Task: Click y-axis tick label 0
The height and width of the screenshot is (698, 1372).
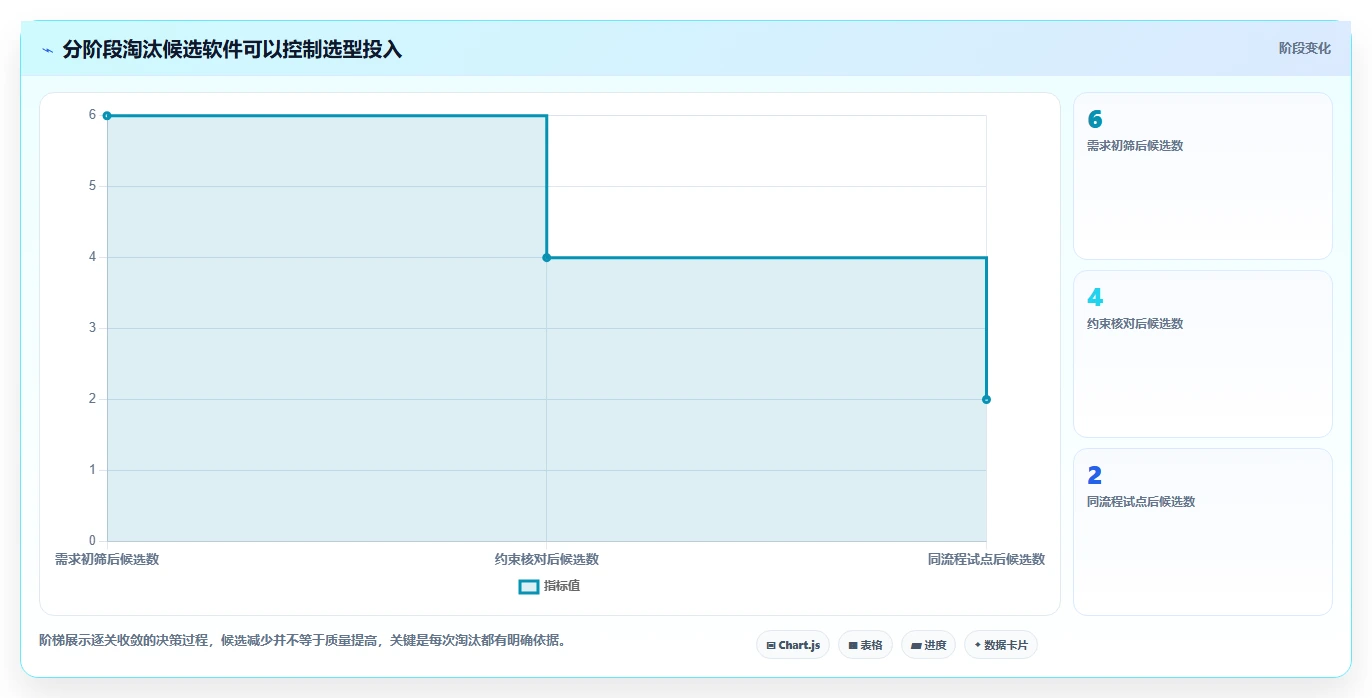Action: pos(92,541)
